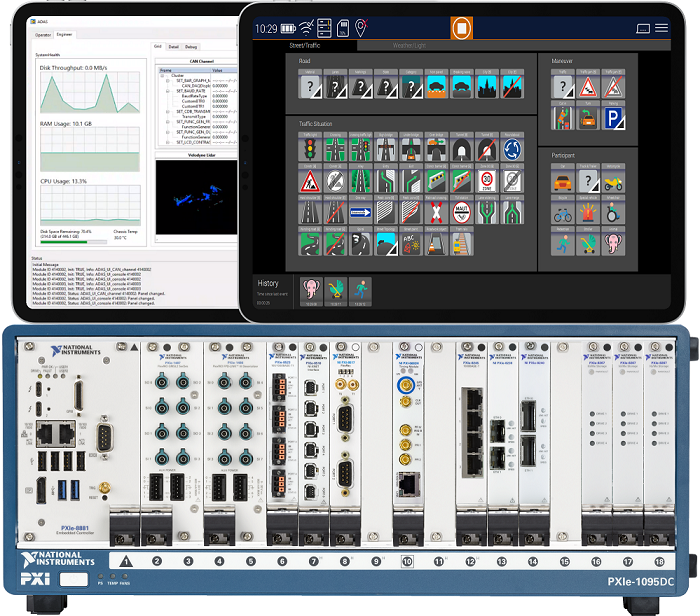
Task: Tap the tram rails tag
Action: 462,243
